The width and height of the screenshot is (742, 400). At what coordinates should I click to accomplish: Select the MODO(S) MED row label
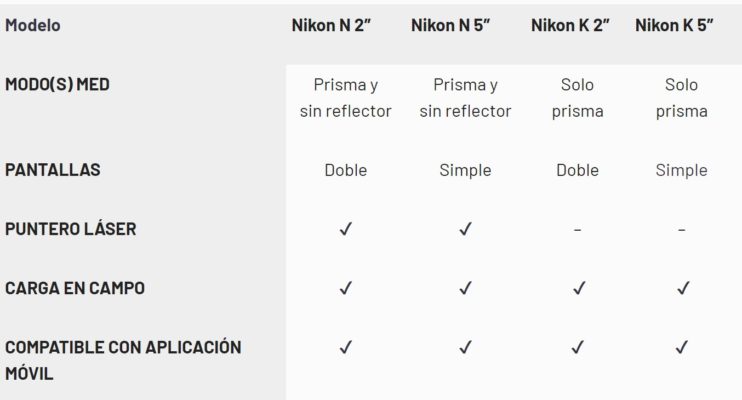pyautogui.click(x=57, y=84)
